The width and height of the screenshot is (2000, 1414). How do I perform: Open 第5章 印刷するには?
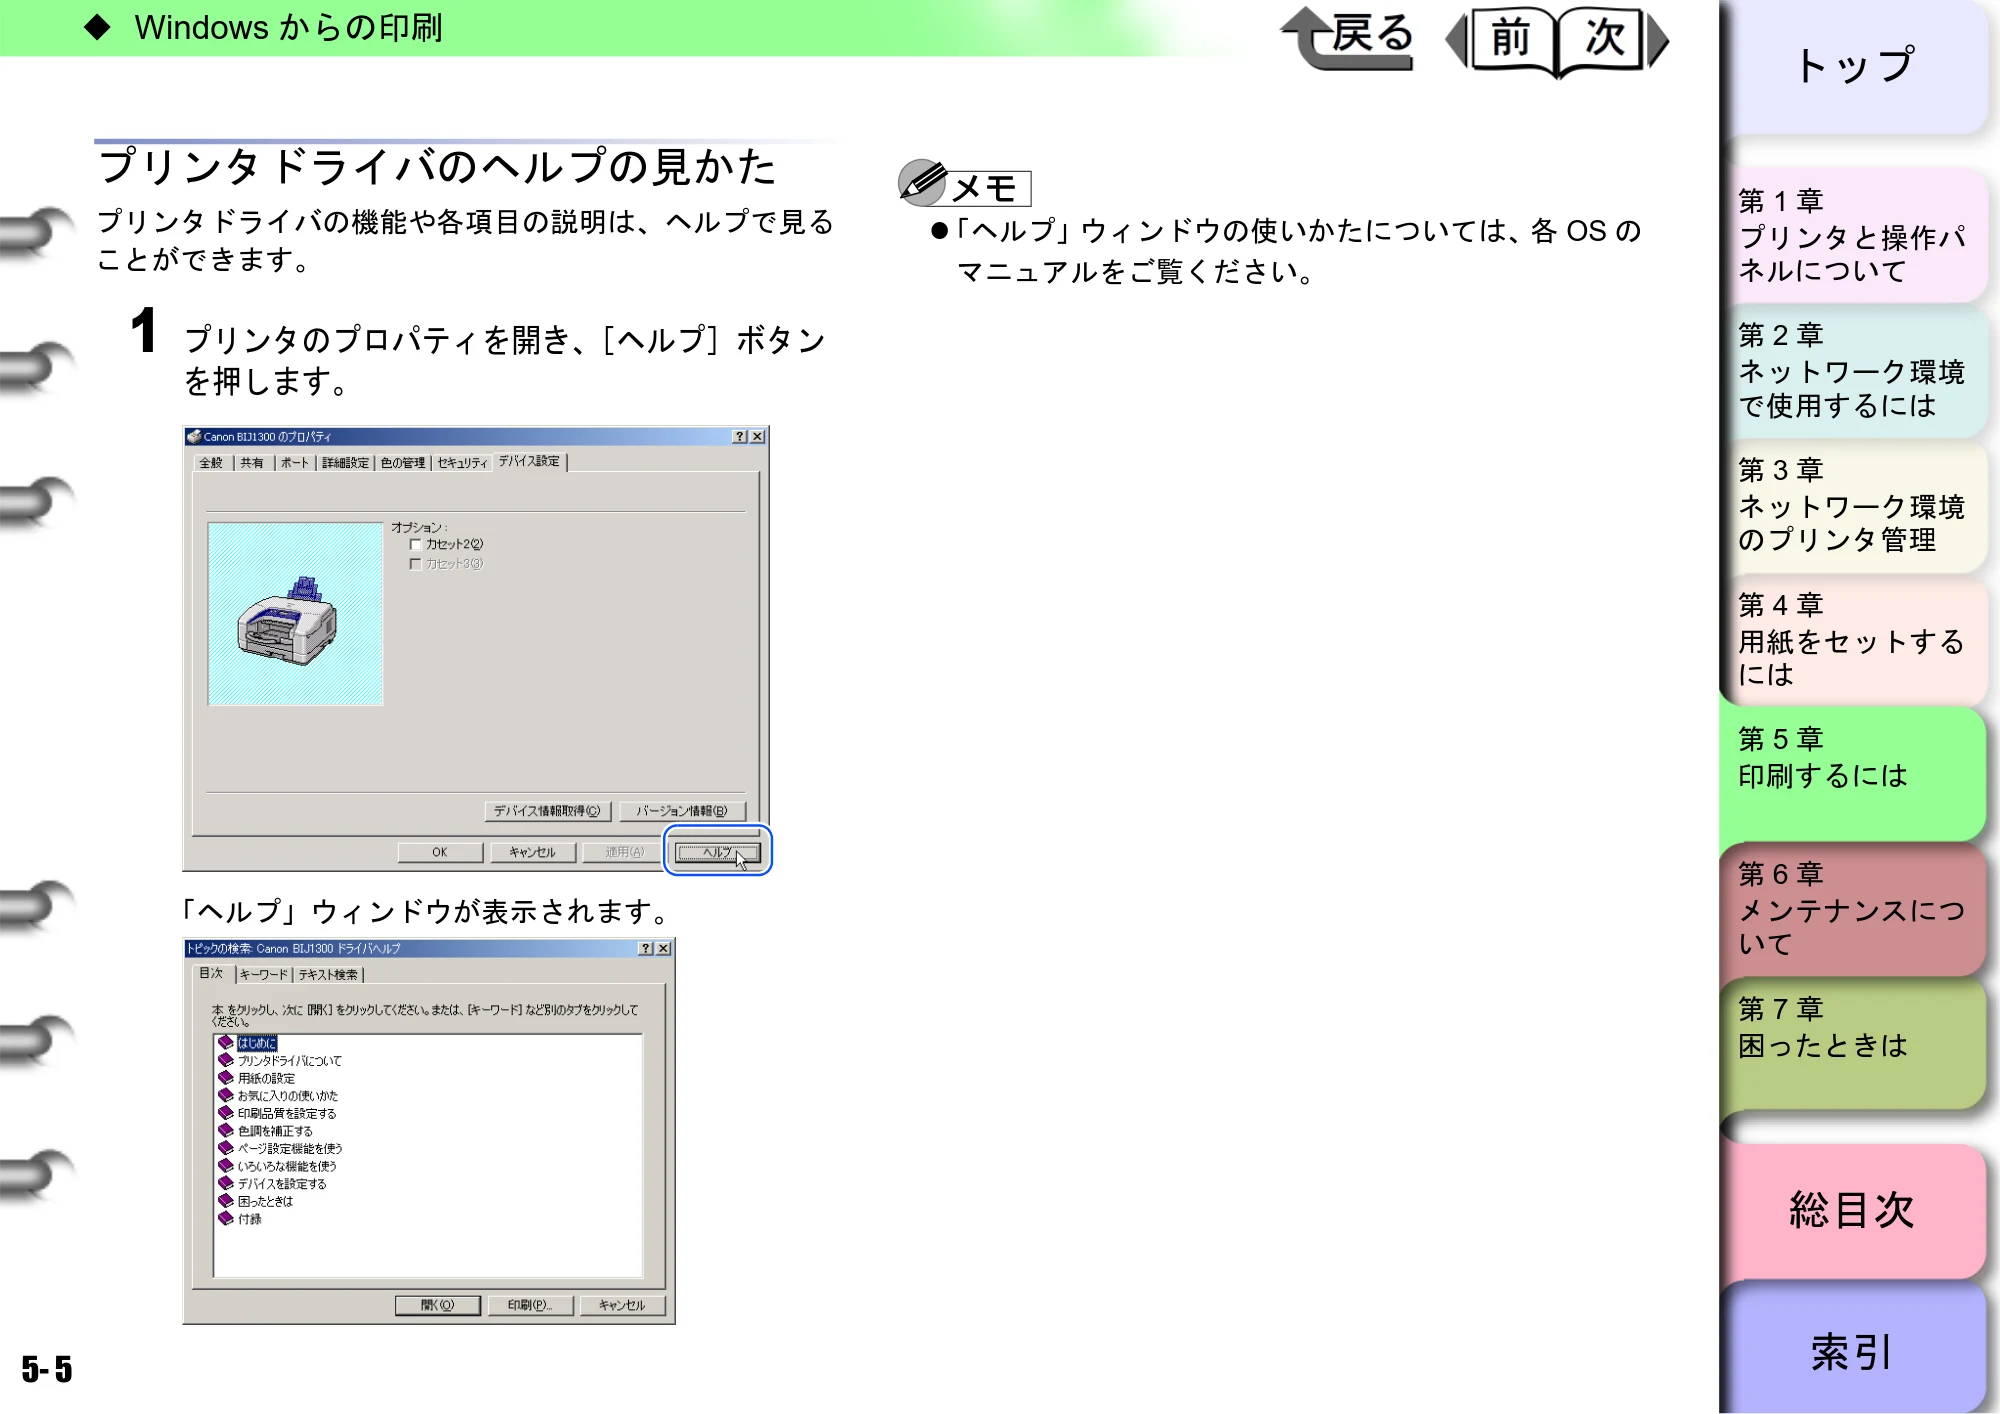(x=1855, y=774)
